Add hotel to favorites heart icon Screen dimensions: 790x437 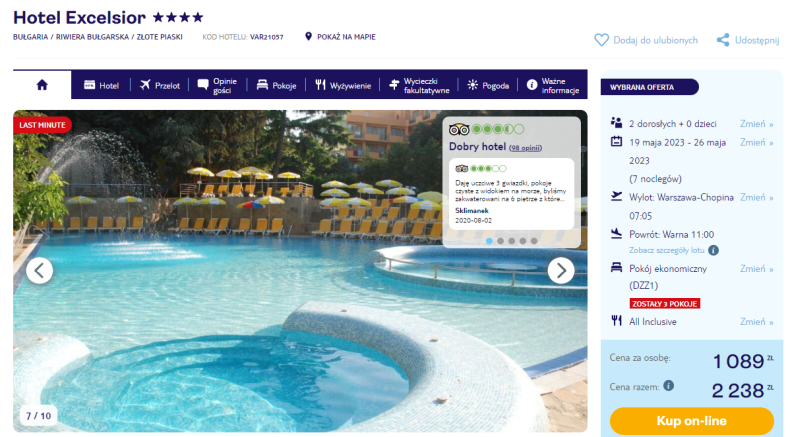601,40
